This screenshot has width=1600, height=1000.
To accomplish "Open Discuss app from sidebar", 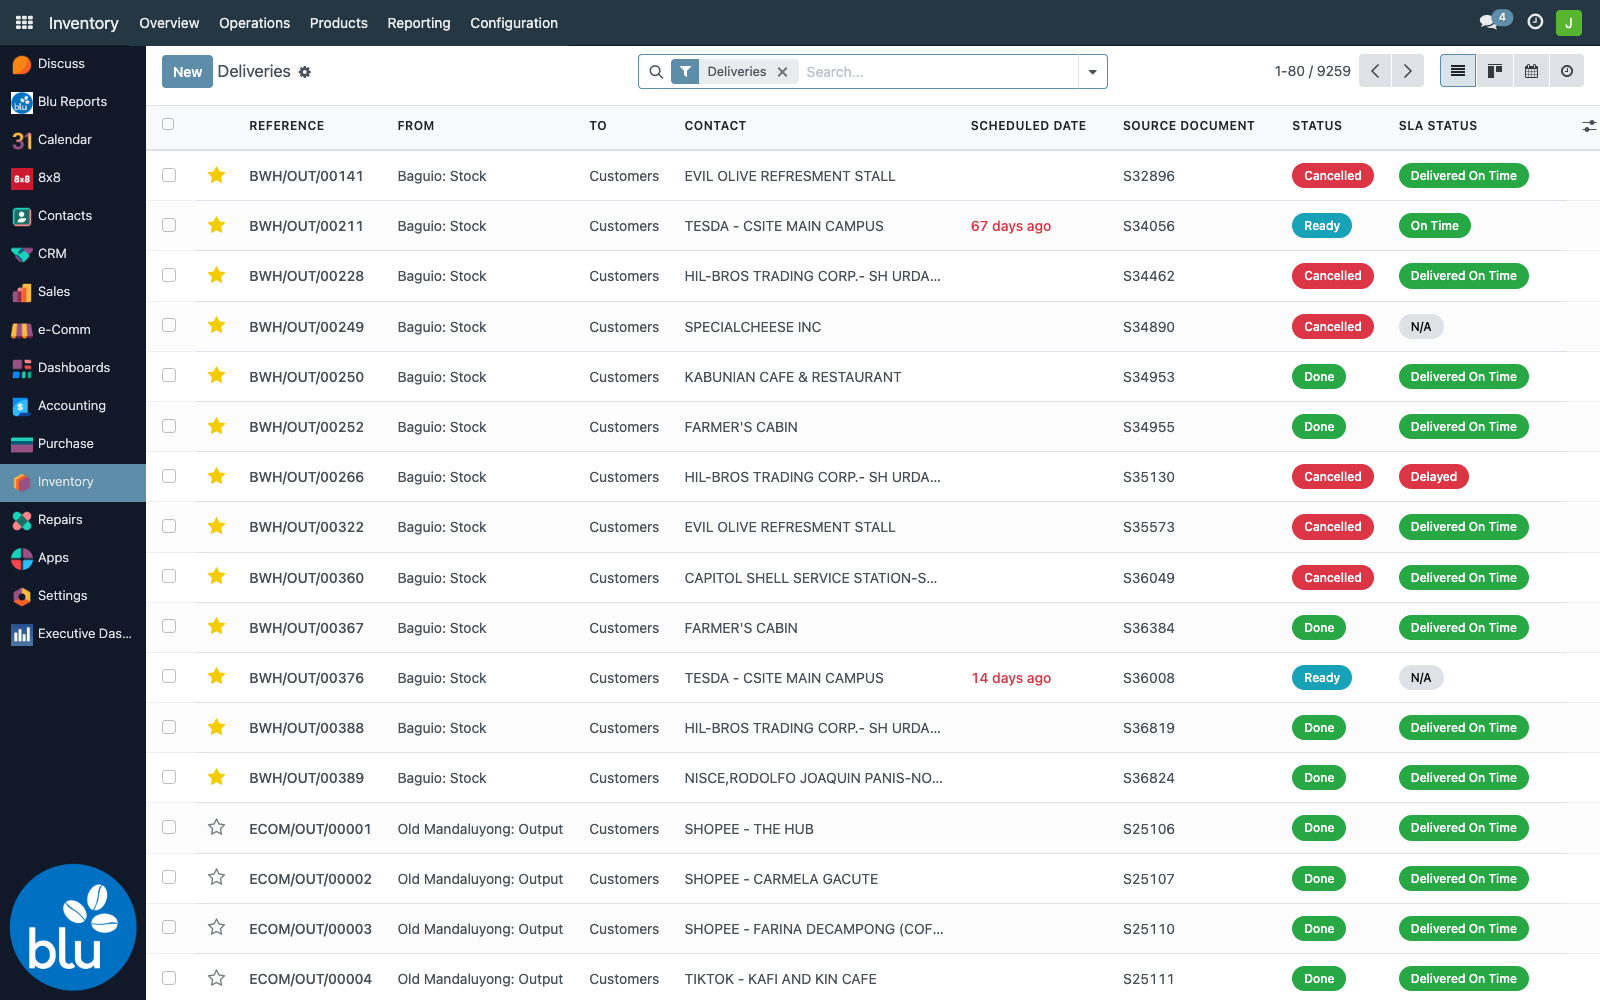I will tap(73, 63).
